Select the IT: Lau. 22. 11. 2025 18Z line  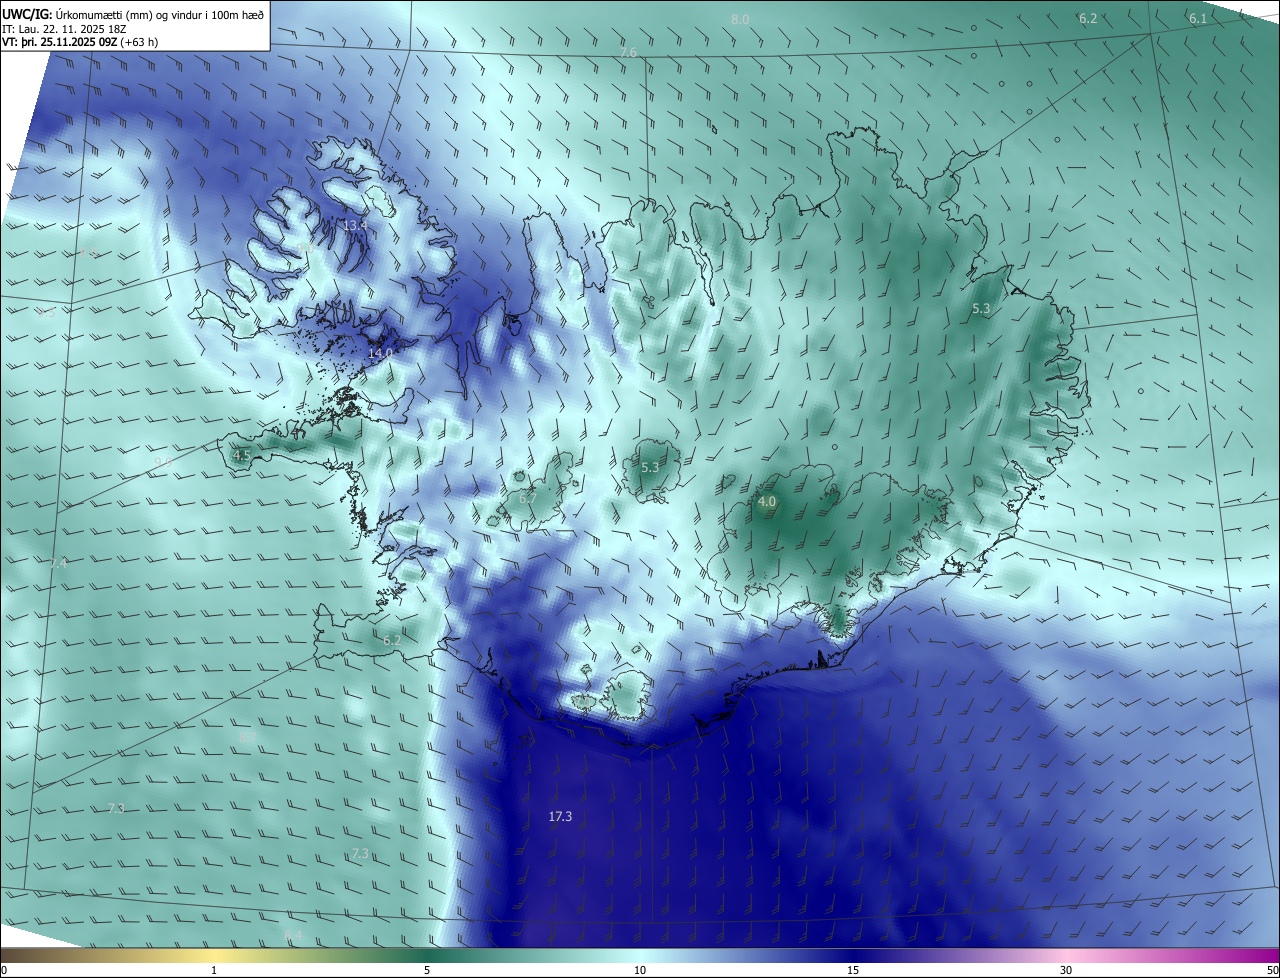click(64, 29)
